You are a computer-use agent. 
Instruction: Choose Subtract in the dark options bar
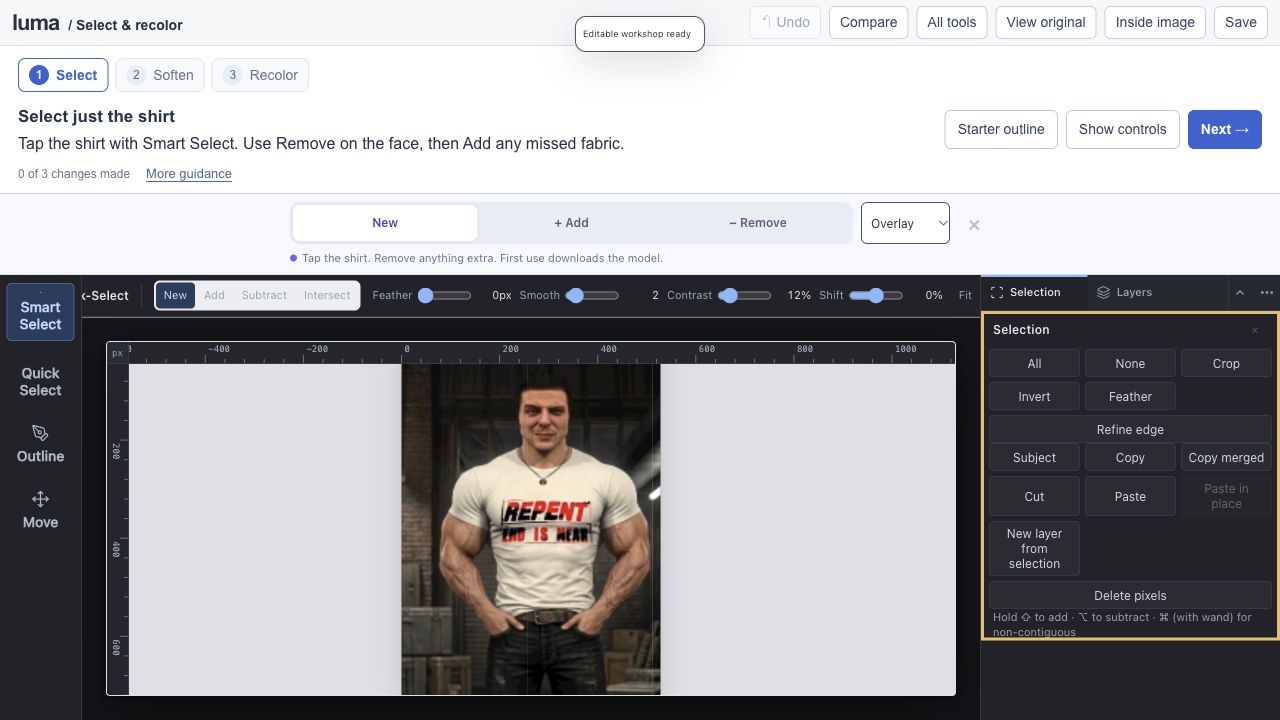coord(264,295)
